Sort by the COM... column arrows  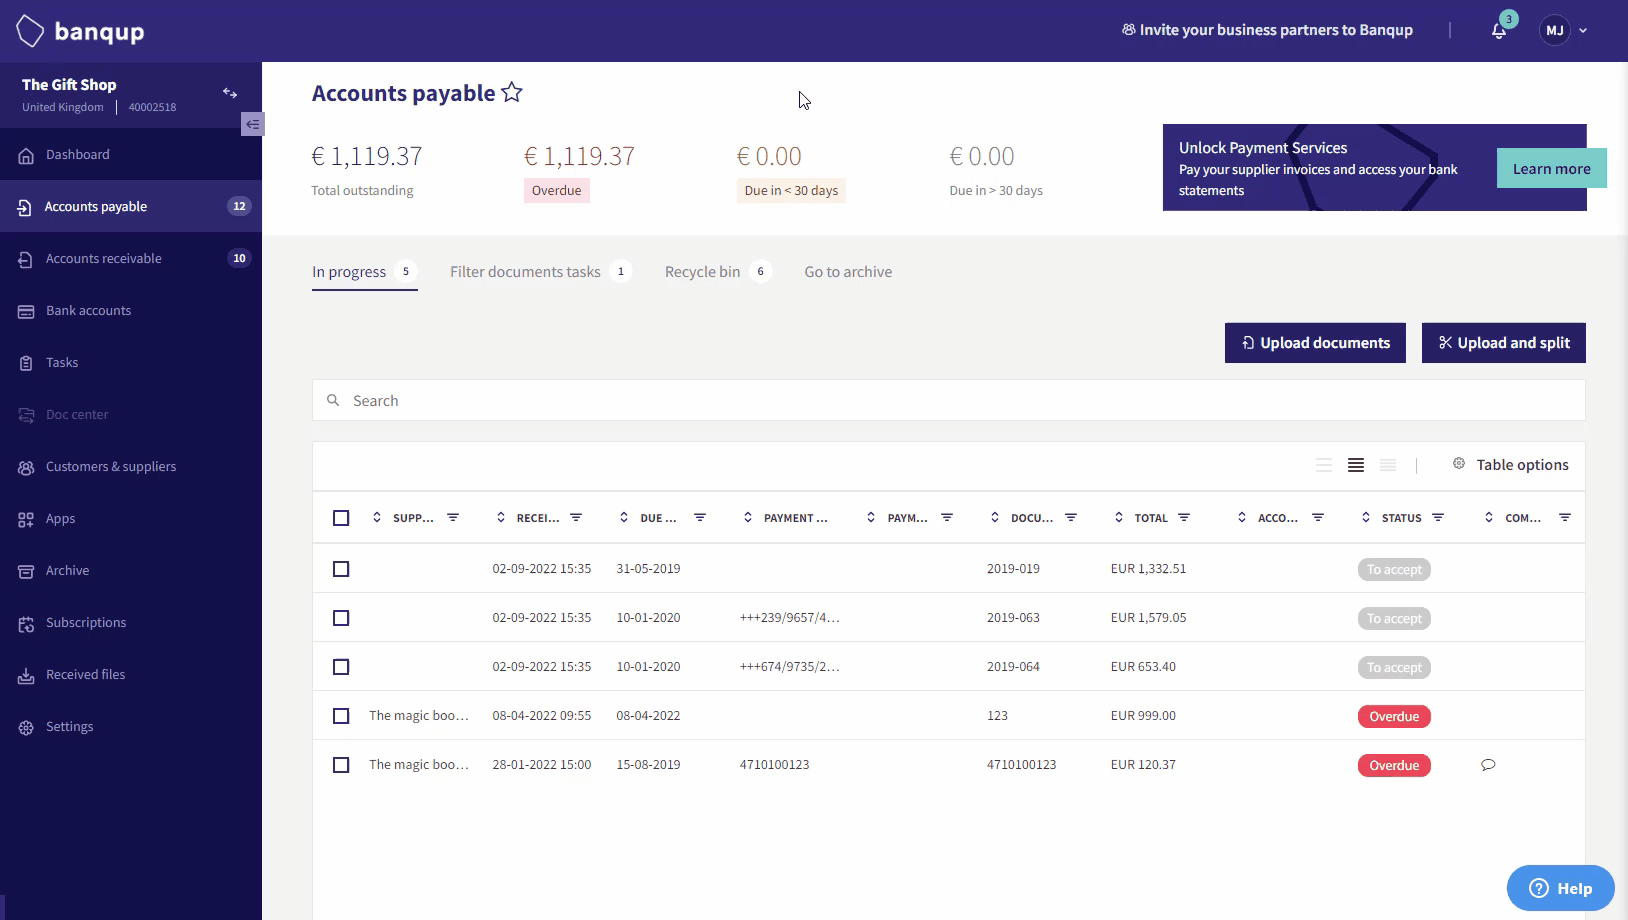click(1489, 517)
